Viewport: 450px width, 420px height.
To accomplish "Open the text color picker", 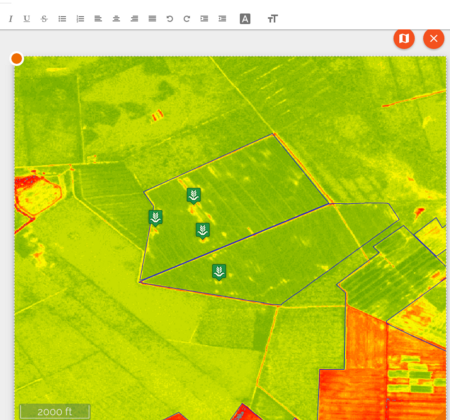I will [x=245, y=19].
